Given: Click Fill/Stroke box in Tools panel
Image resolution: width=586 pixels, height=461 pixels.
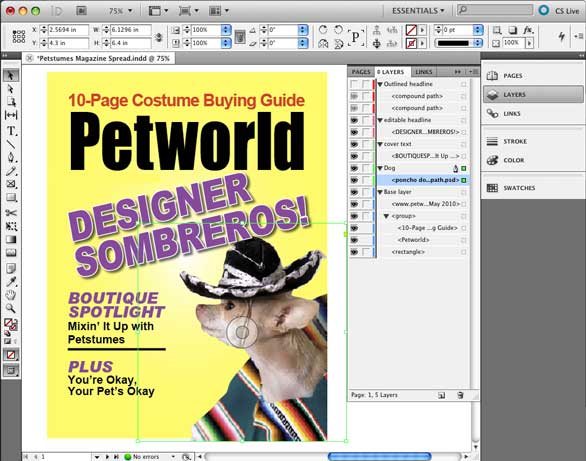Looking at the screenshot, I should click(x=11, y=324).
